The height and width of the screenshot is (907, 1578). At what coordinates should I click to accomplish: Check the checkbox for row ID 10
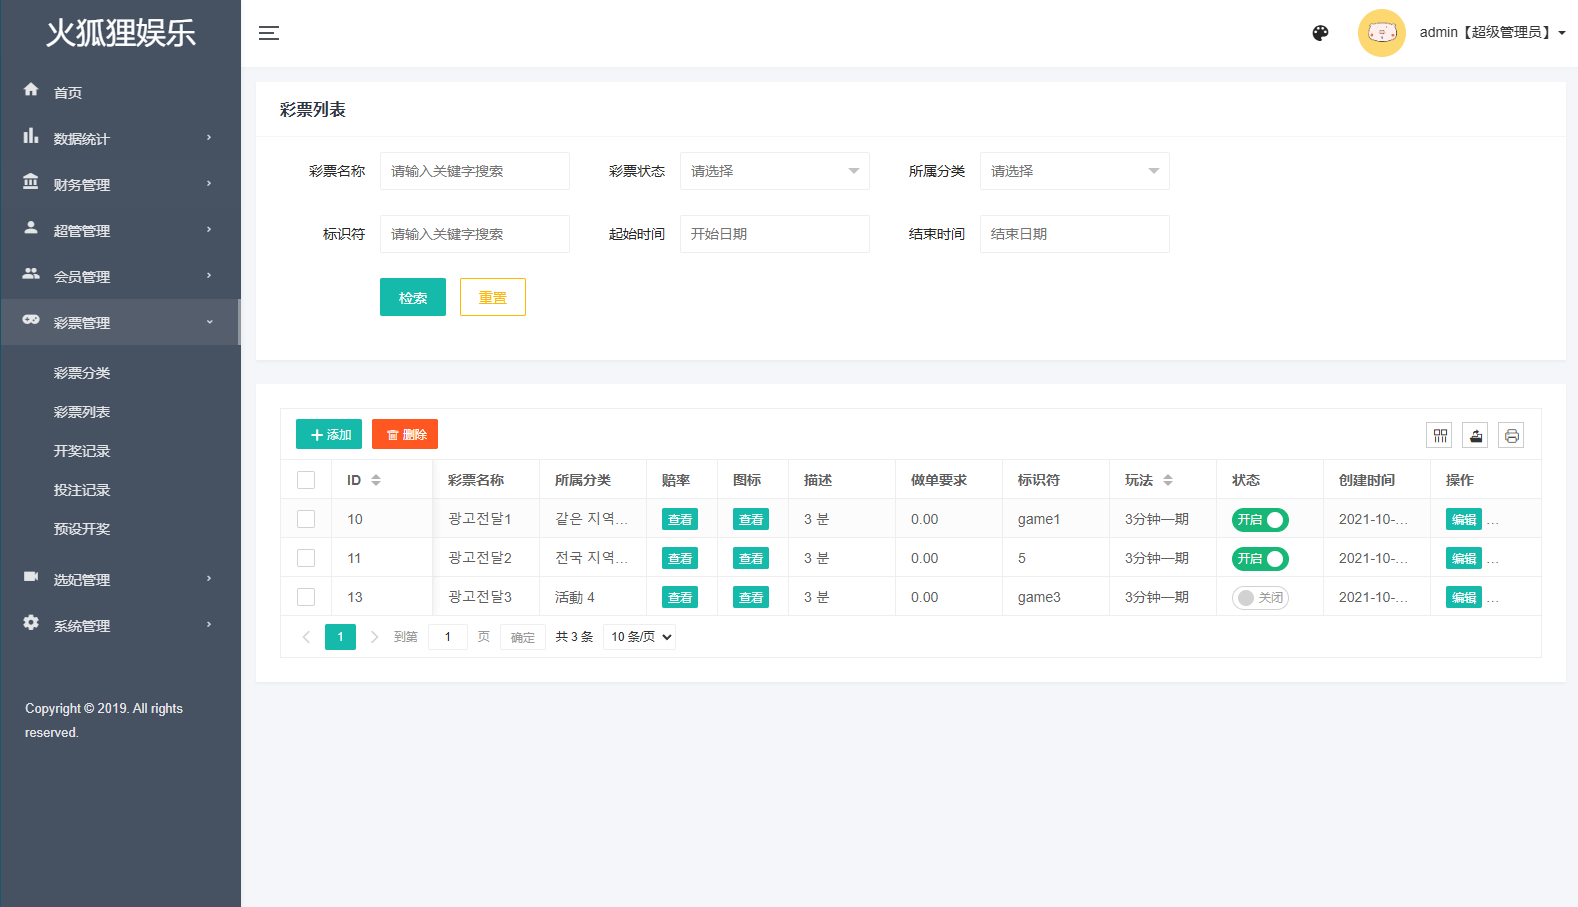tap(306, 519)
